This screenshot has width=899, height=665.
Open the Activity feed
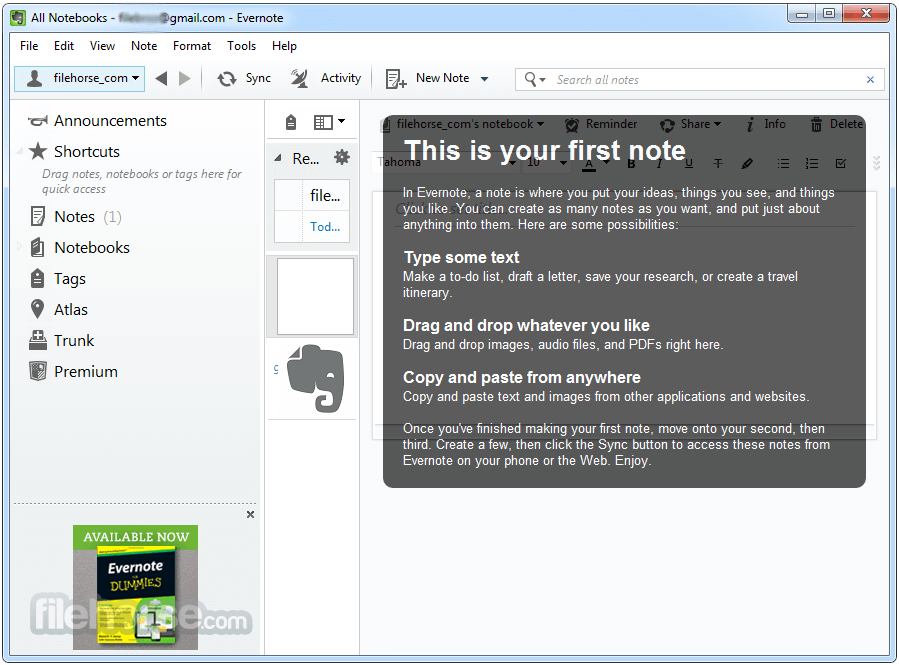pyautogui.click(x=326, y=79)
